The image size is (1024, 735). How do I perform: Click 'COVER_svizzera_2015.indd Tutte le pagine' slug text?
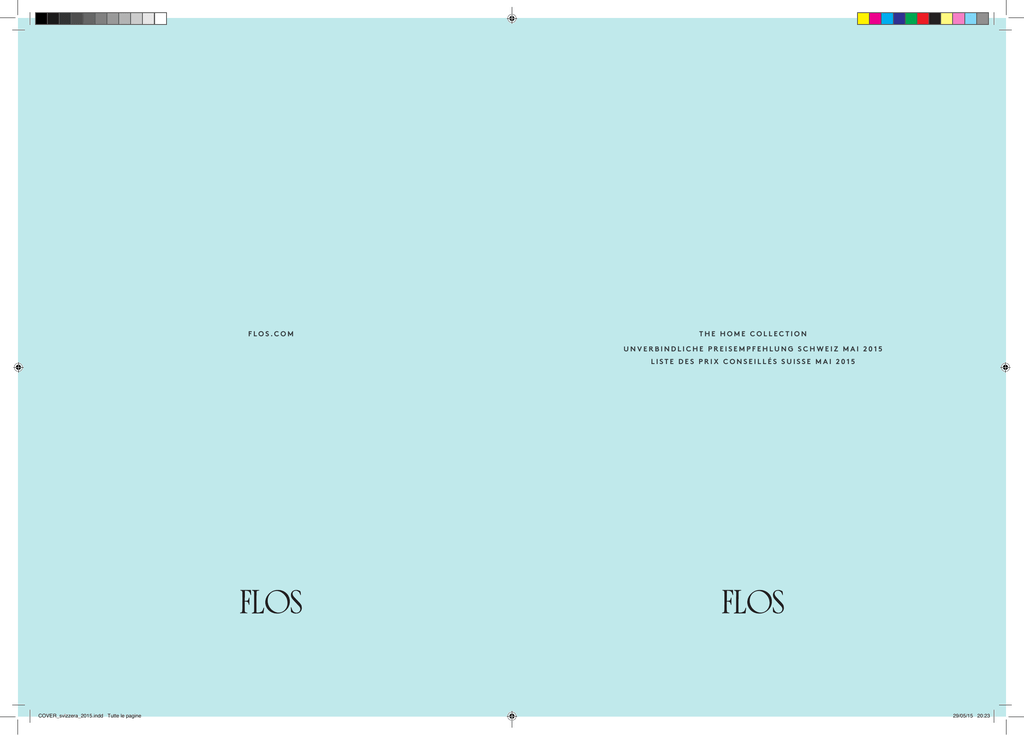click(x=89, y=716)
